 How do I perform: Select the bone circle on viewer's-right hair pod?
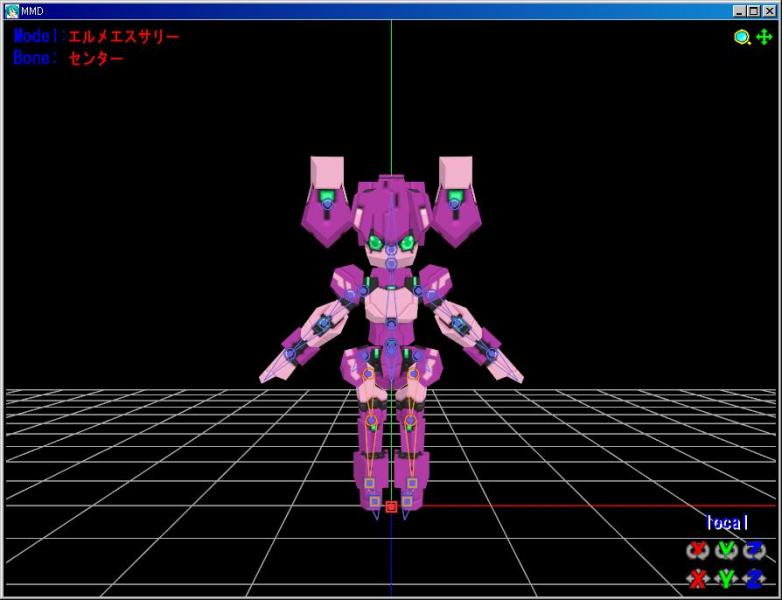pyautogui.click(x=454, y=204)
